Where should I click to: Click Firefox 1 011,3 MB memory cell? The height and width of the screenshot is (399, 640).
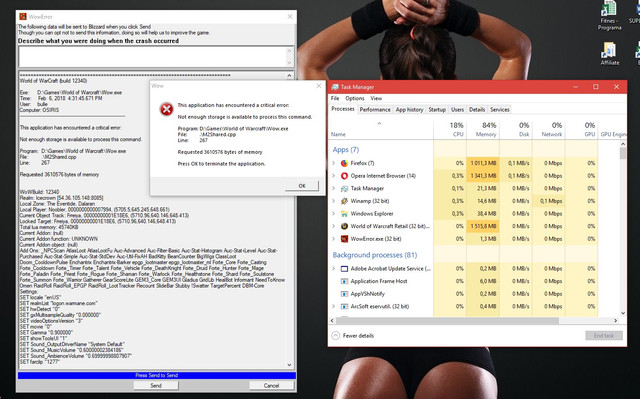[483, 163]
